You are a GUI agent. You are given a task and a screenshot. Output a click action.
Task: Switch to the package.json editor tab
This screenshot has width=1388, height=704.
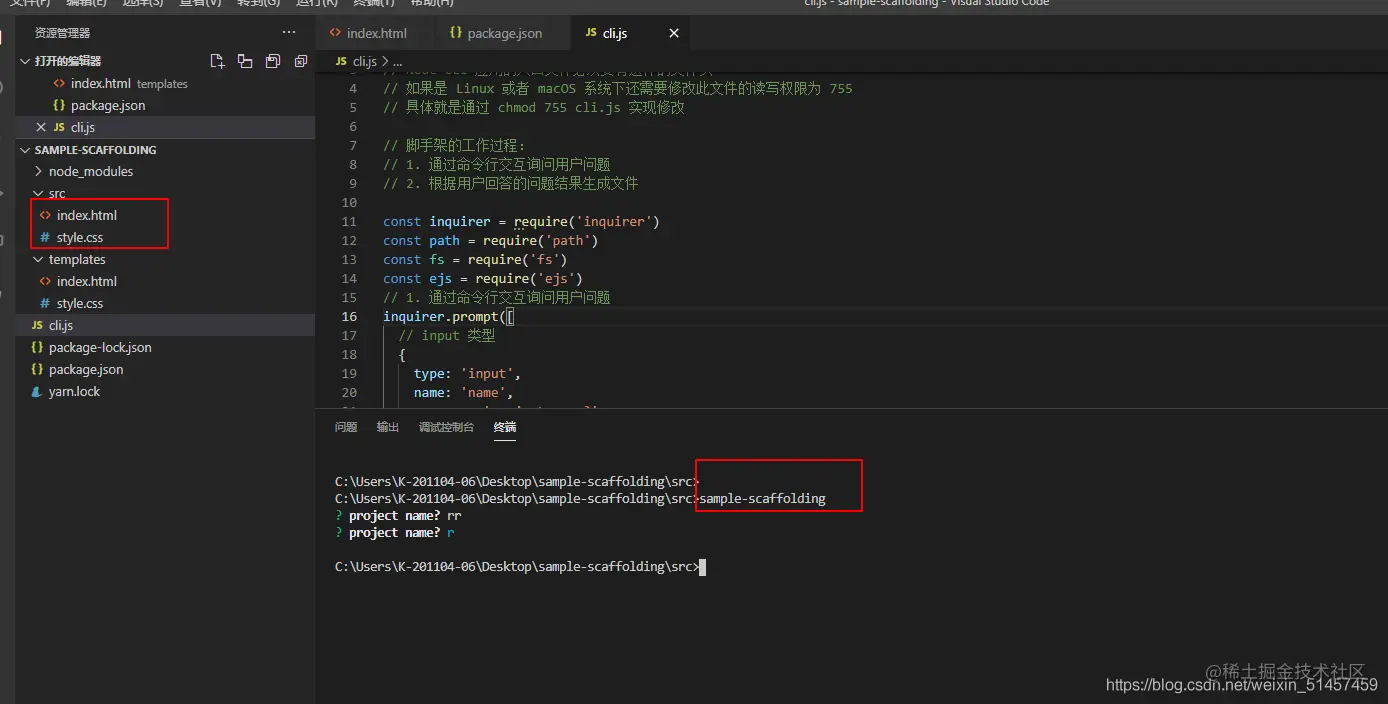point(505,33)
